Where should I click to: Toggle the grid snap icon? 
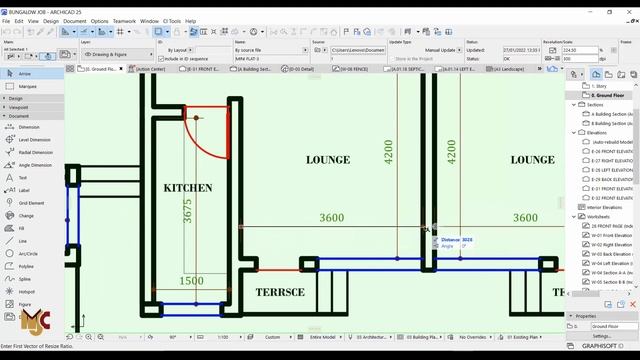click(x=120, y=31)
